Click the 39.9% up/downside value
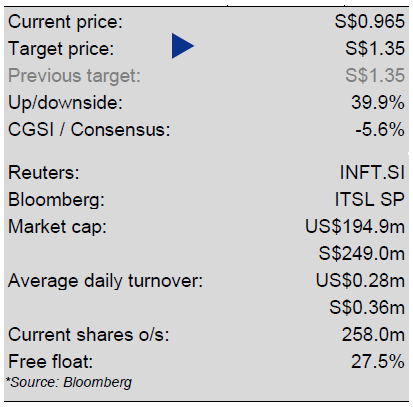 click(378, 102)
